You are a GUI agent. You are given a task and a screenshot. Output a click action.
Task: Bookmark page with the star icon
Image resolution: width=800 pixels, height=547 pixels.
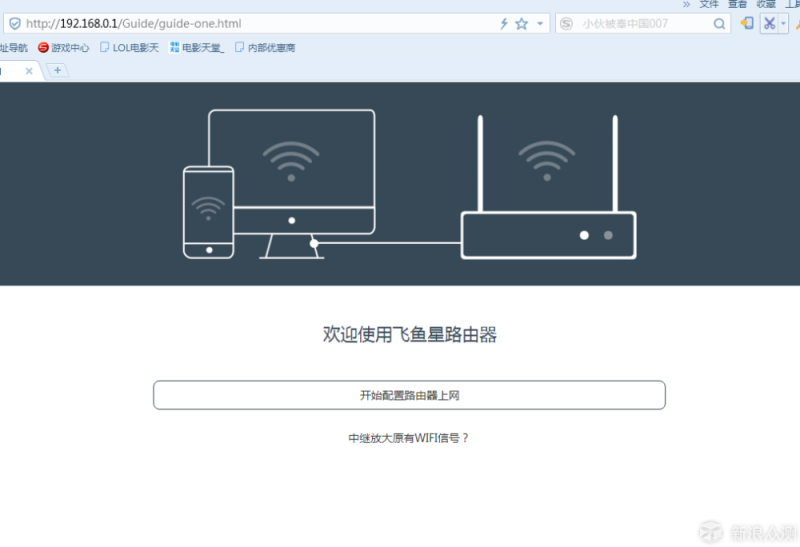521,23
